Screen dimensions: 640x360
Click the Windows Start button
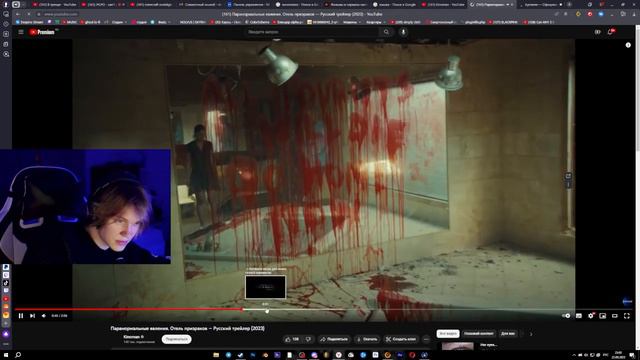coord(6,355)
